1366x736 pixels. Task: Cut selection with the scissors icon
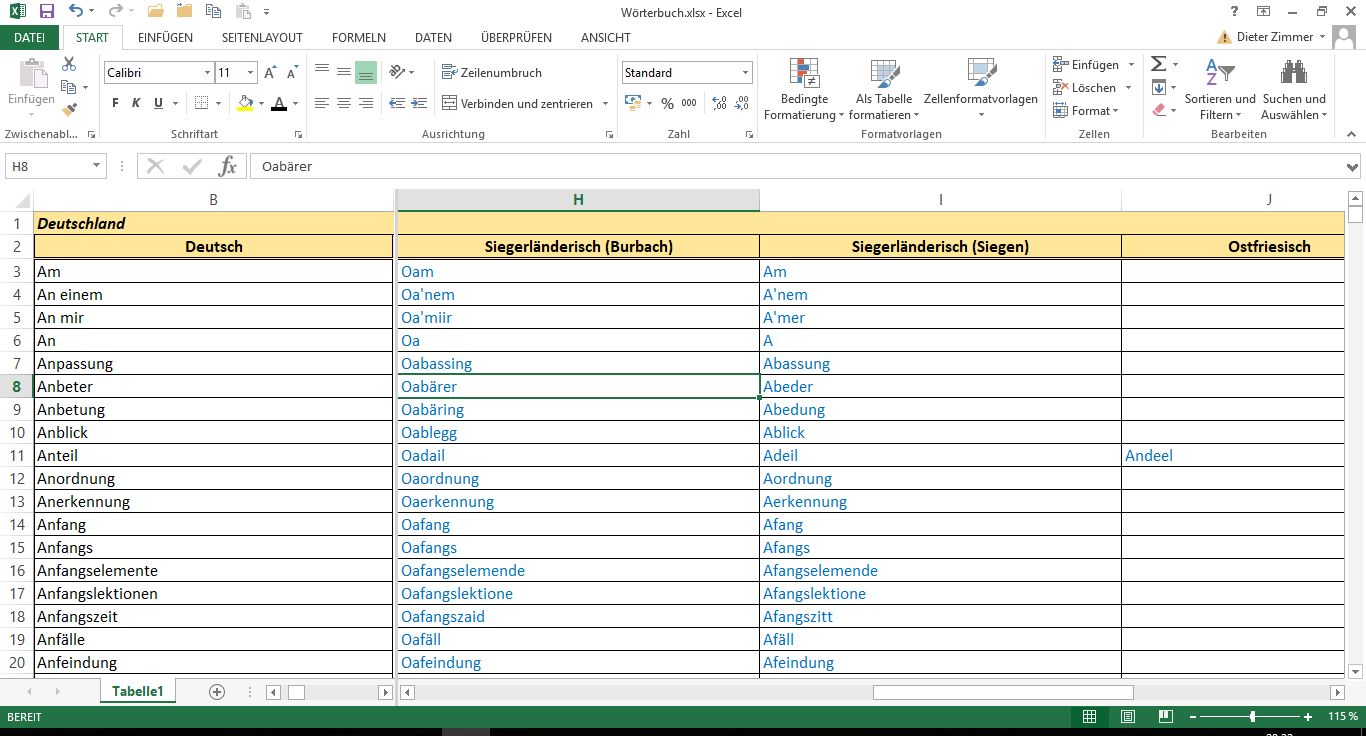(x=69, y=64)
